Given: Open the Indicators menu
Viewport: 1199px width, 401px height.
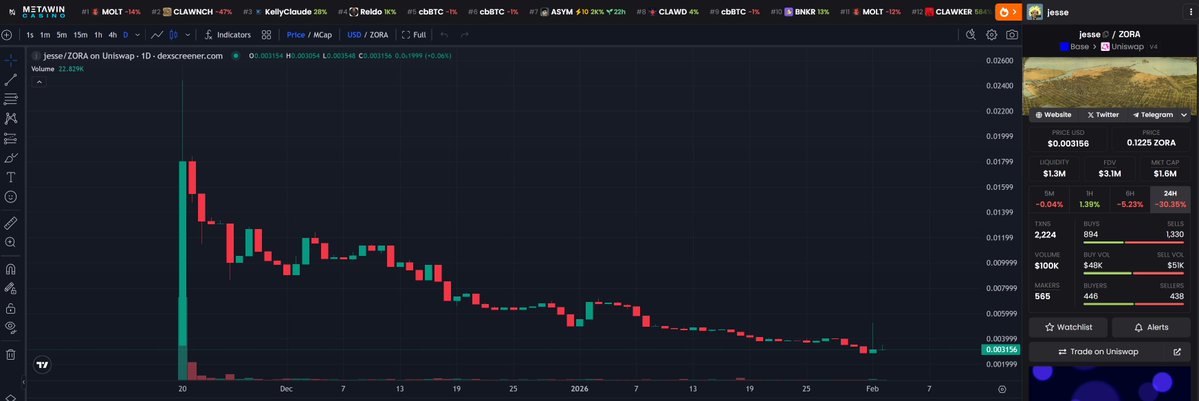Looking at the screenshot, I should click(227, 35).
